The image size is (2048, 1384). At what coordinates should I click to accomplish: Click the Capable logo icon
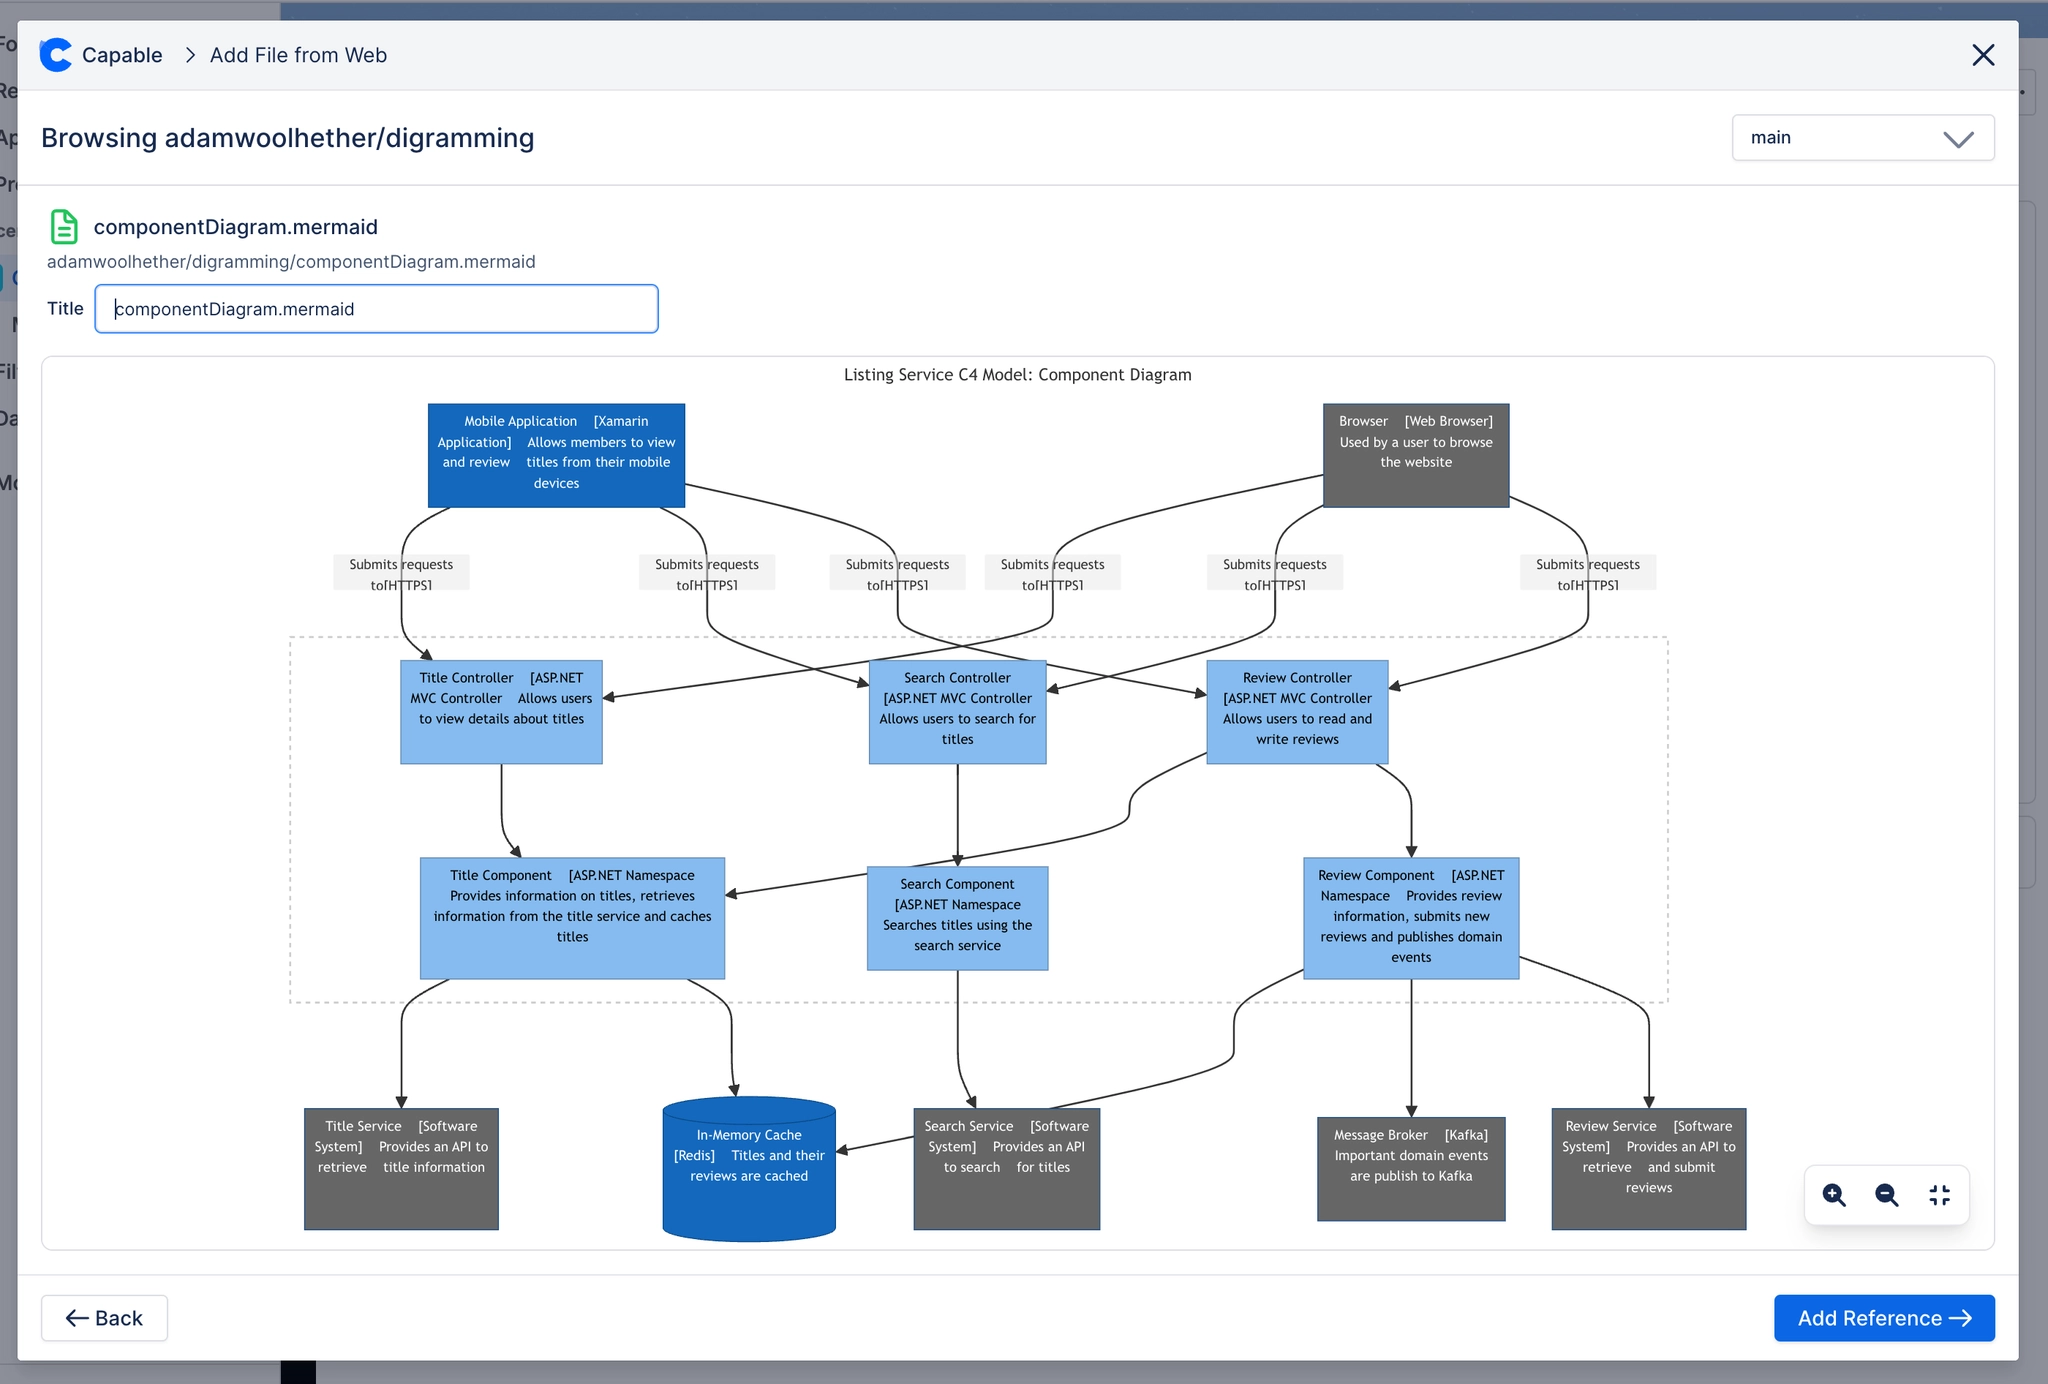click(56, 55)
